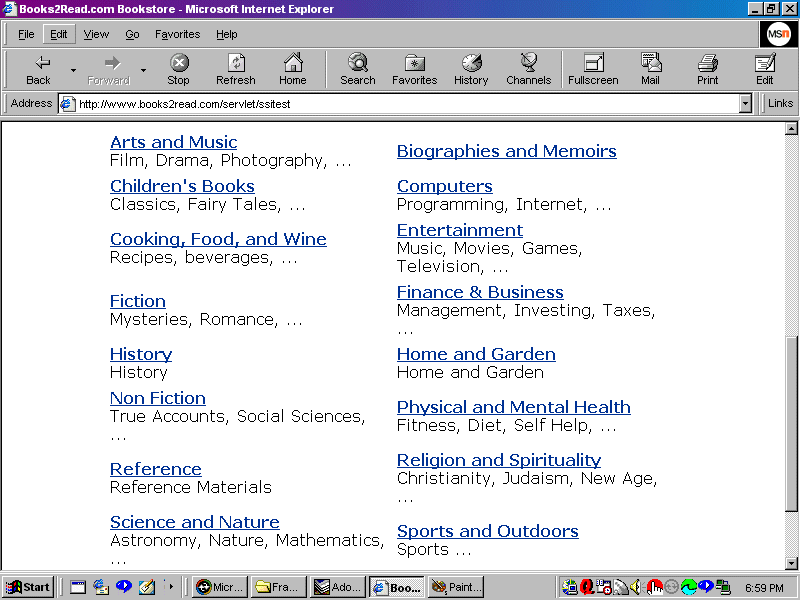
Task: Open Finance & Business link
Action: pos(480,292)
